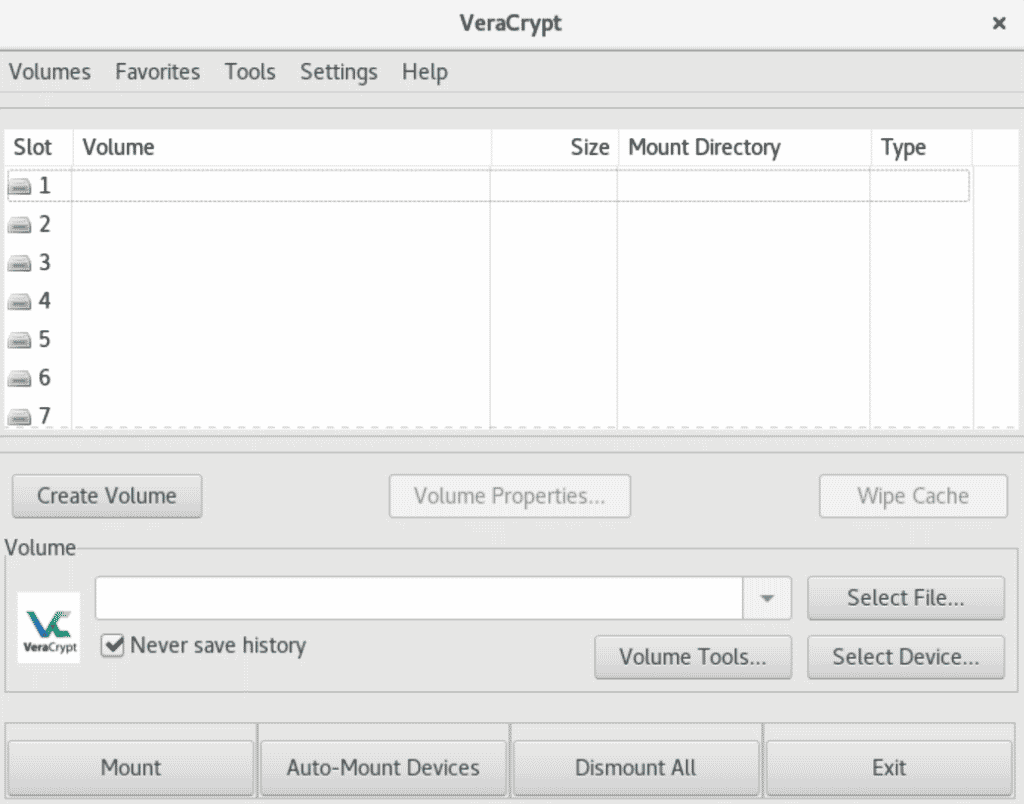
Task: Open the volume path history dropdown
Action: 767,598
